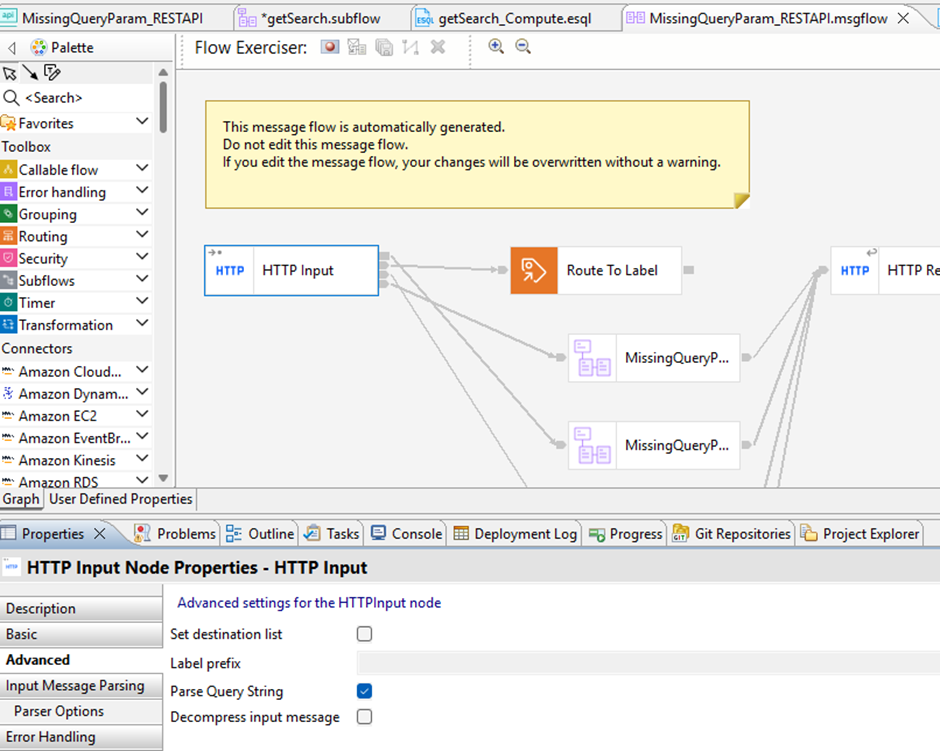Click the zoom in magnifier icon
Viewport: 940px width, 751px height.
[496, 46]
